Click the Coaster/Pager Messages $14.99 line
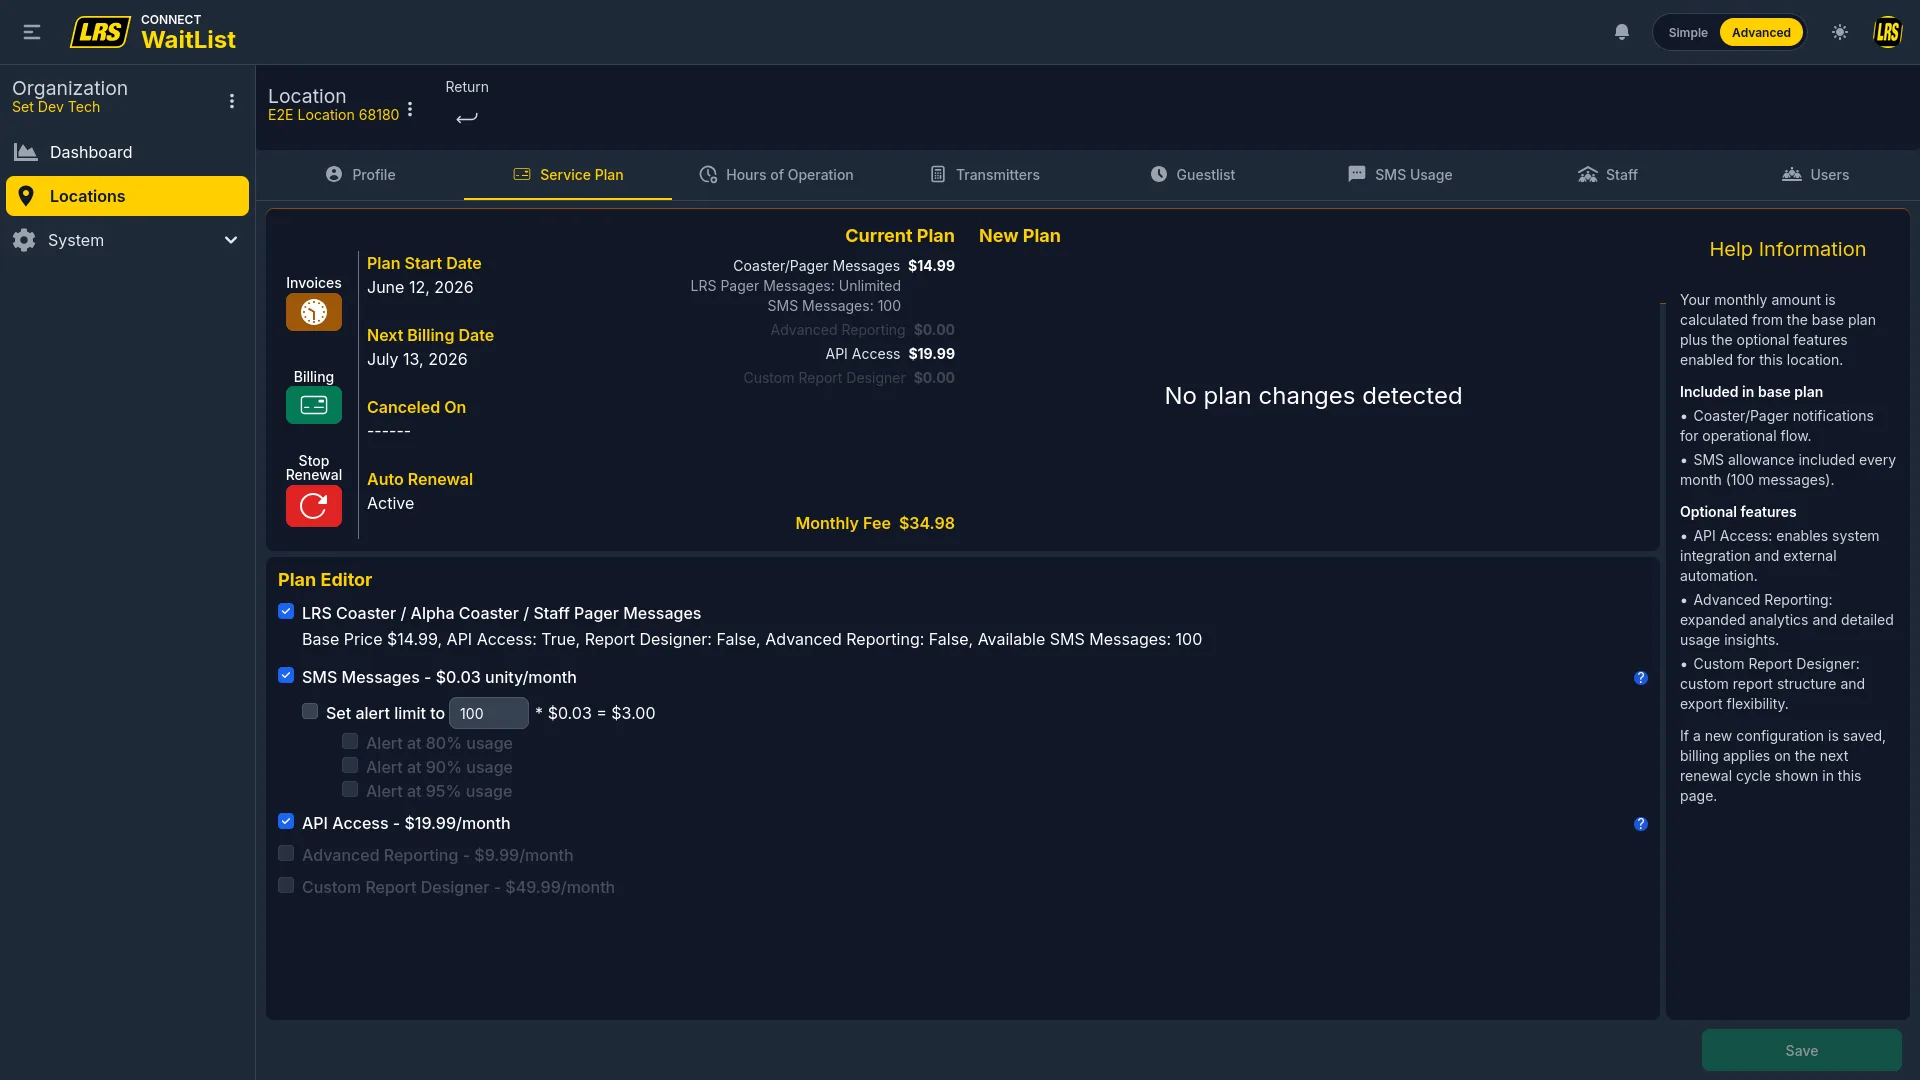 pos(844,266)
